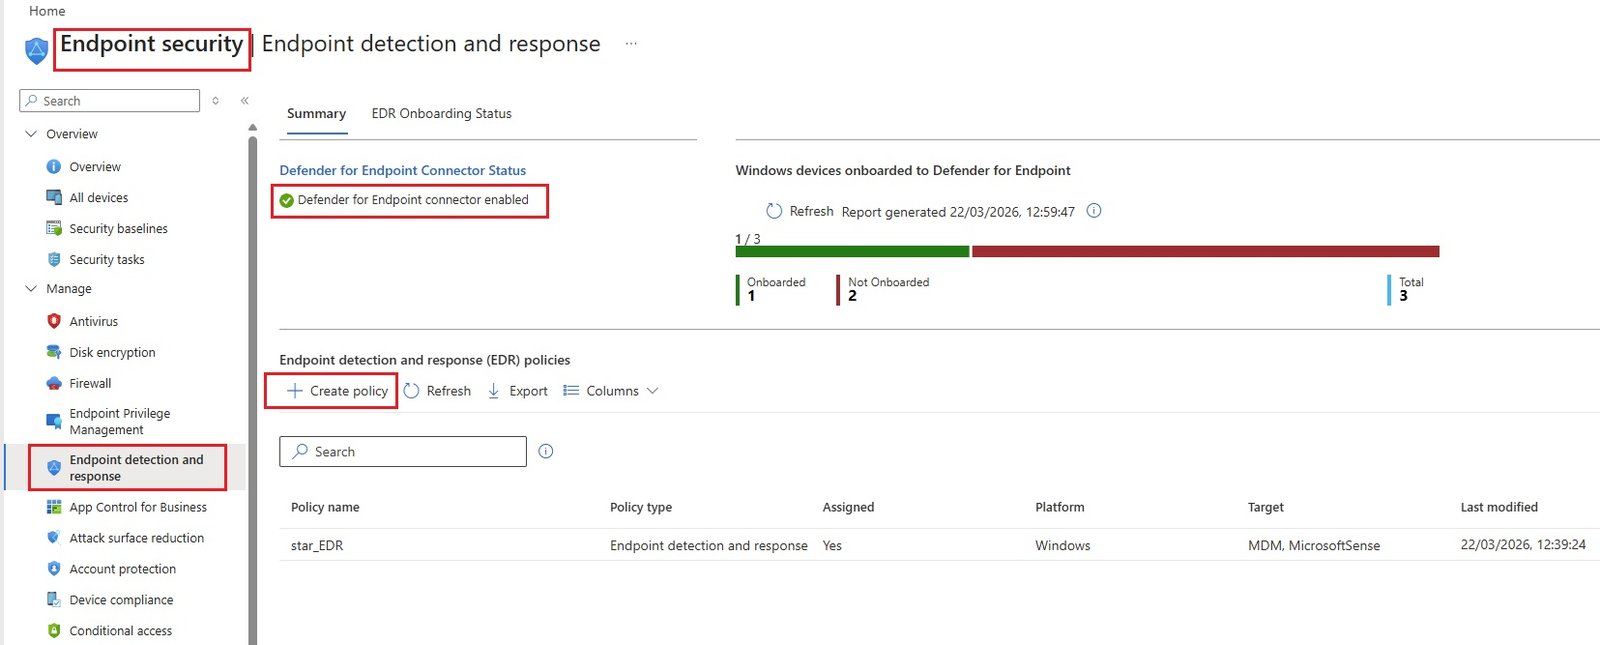Sort by Policy name column header
The width and height of the screenshot is (1600, 645).
(x=325, y=508)
